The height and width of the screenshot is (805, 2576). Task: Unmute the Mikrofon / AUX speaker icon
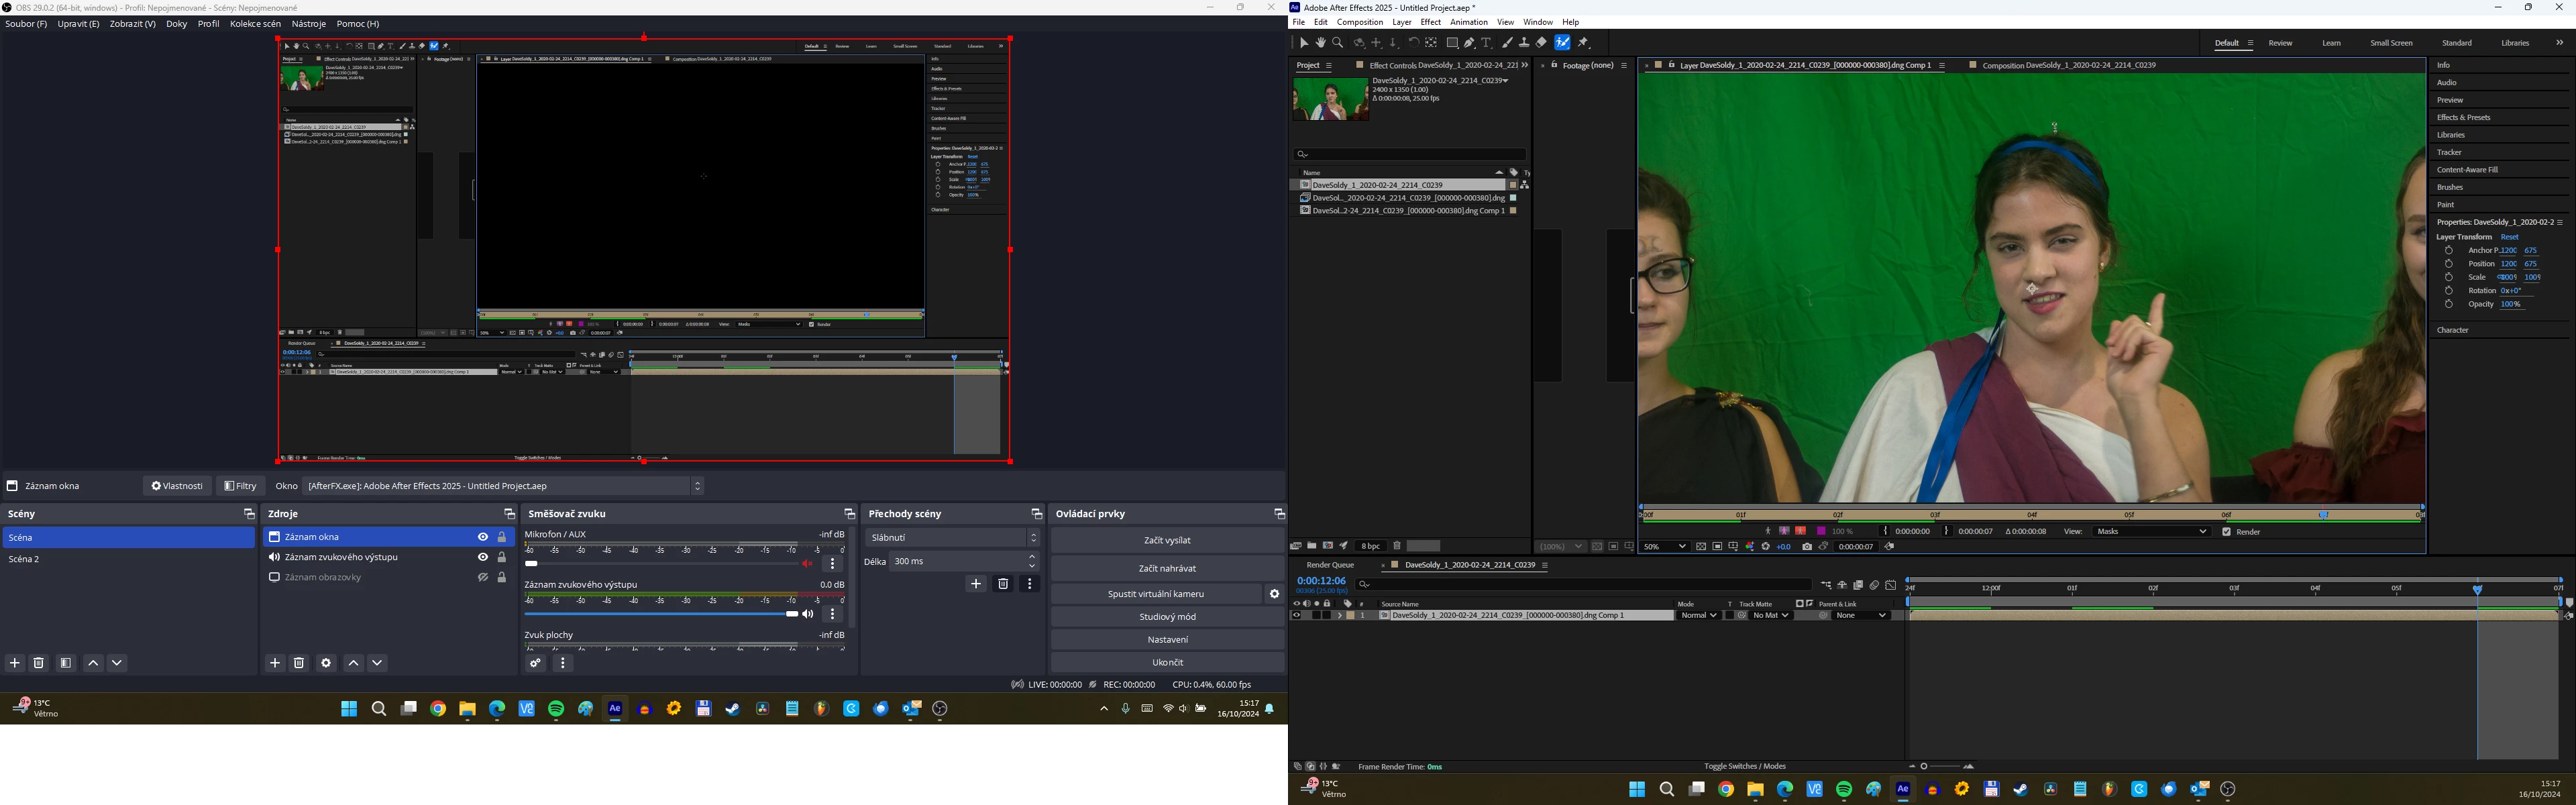pyautogui.click(x=808, y=564)
